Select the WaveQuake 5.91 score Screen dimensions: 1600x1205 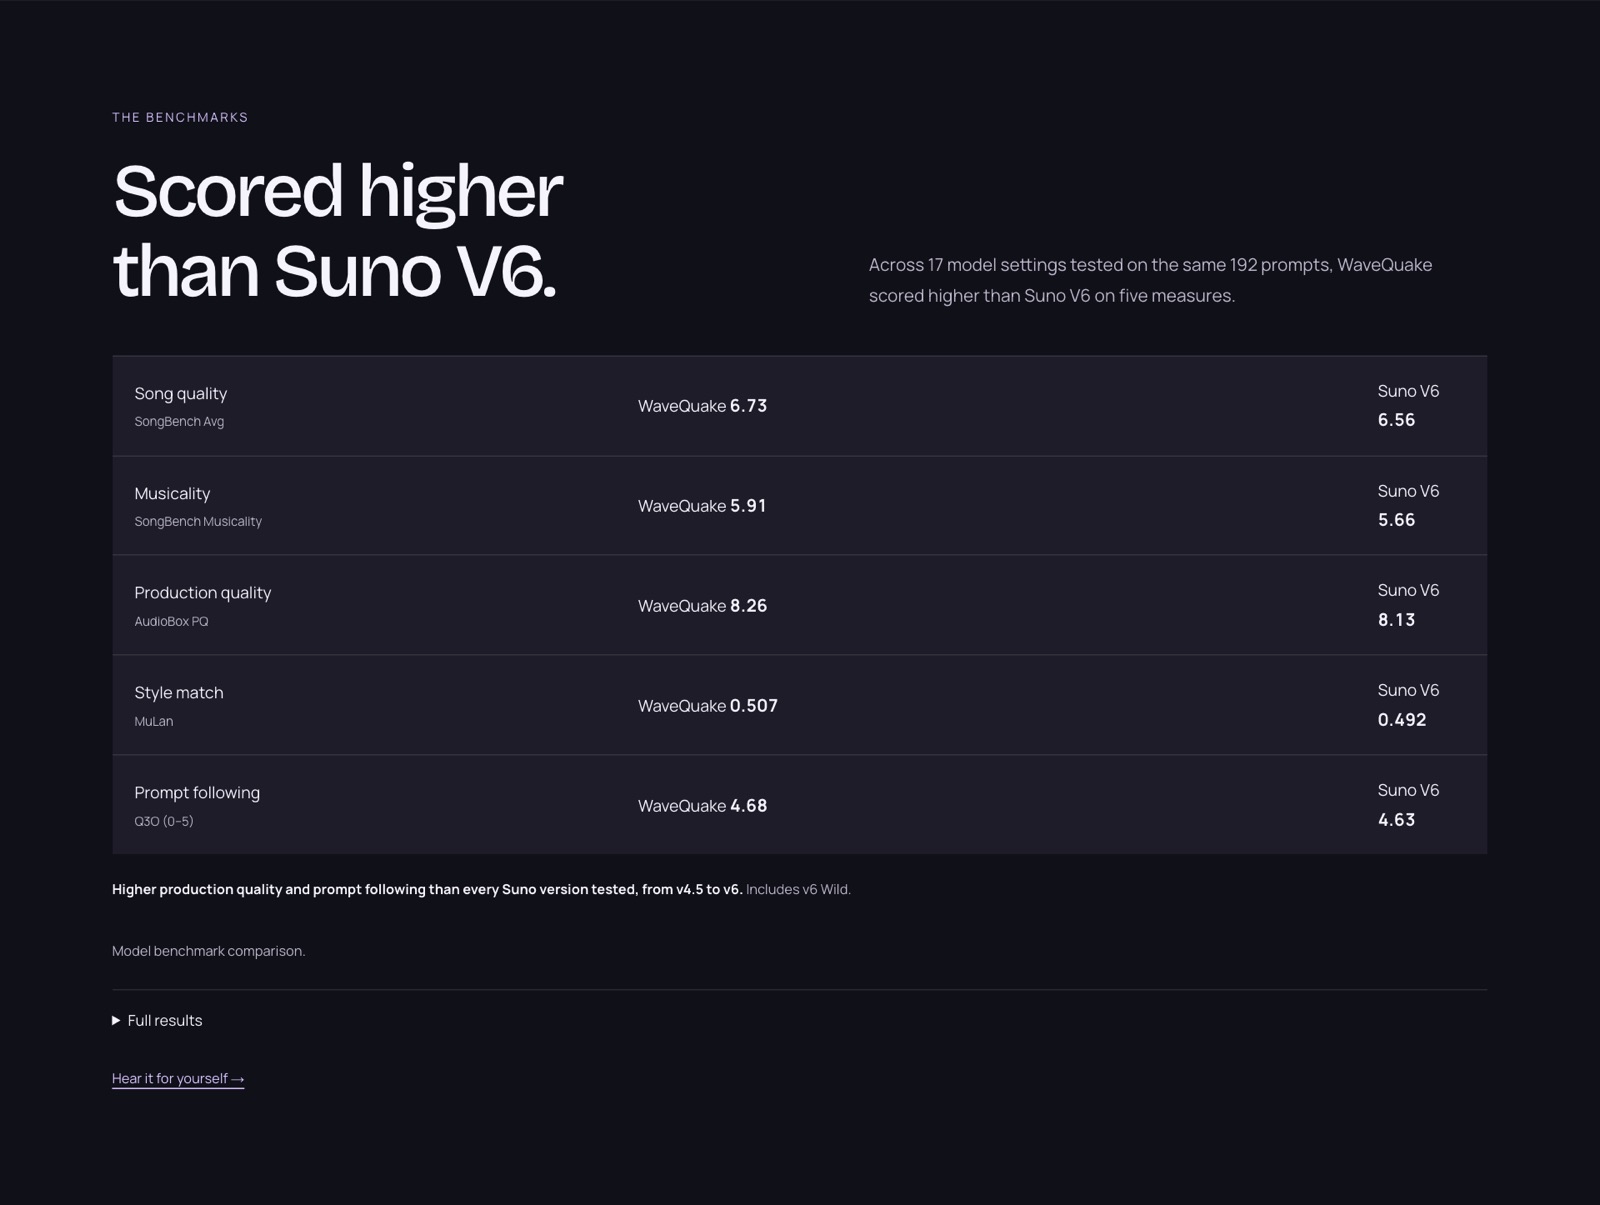[x=703, y=505]
